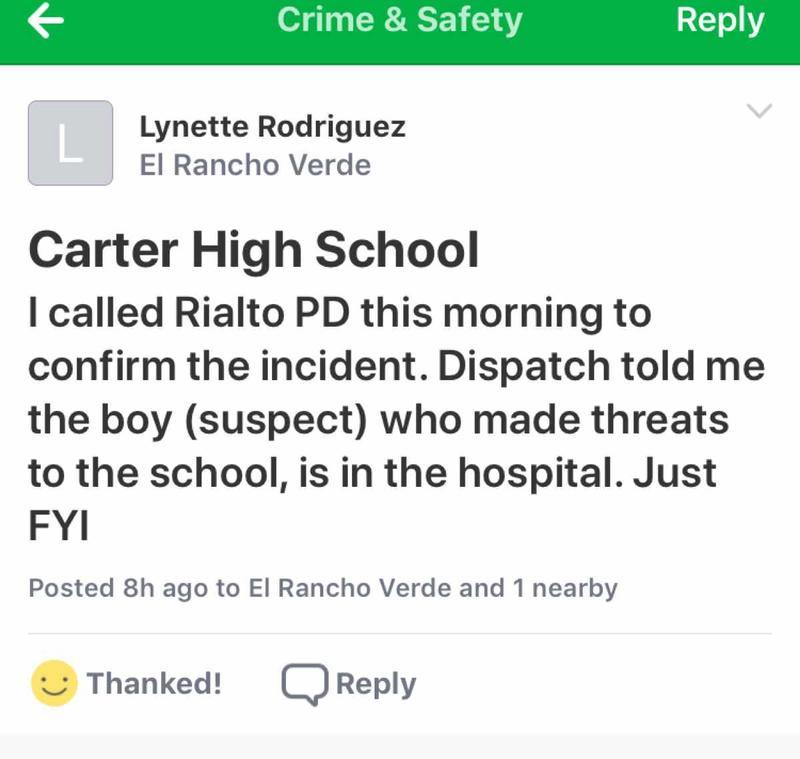Expand the post options chevron
The image size is (800, 759).
tap(760, 111)
